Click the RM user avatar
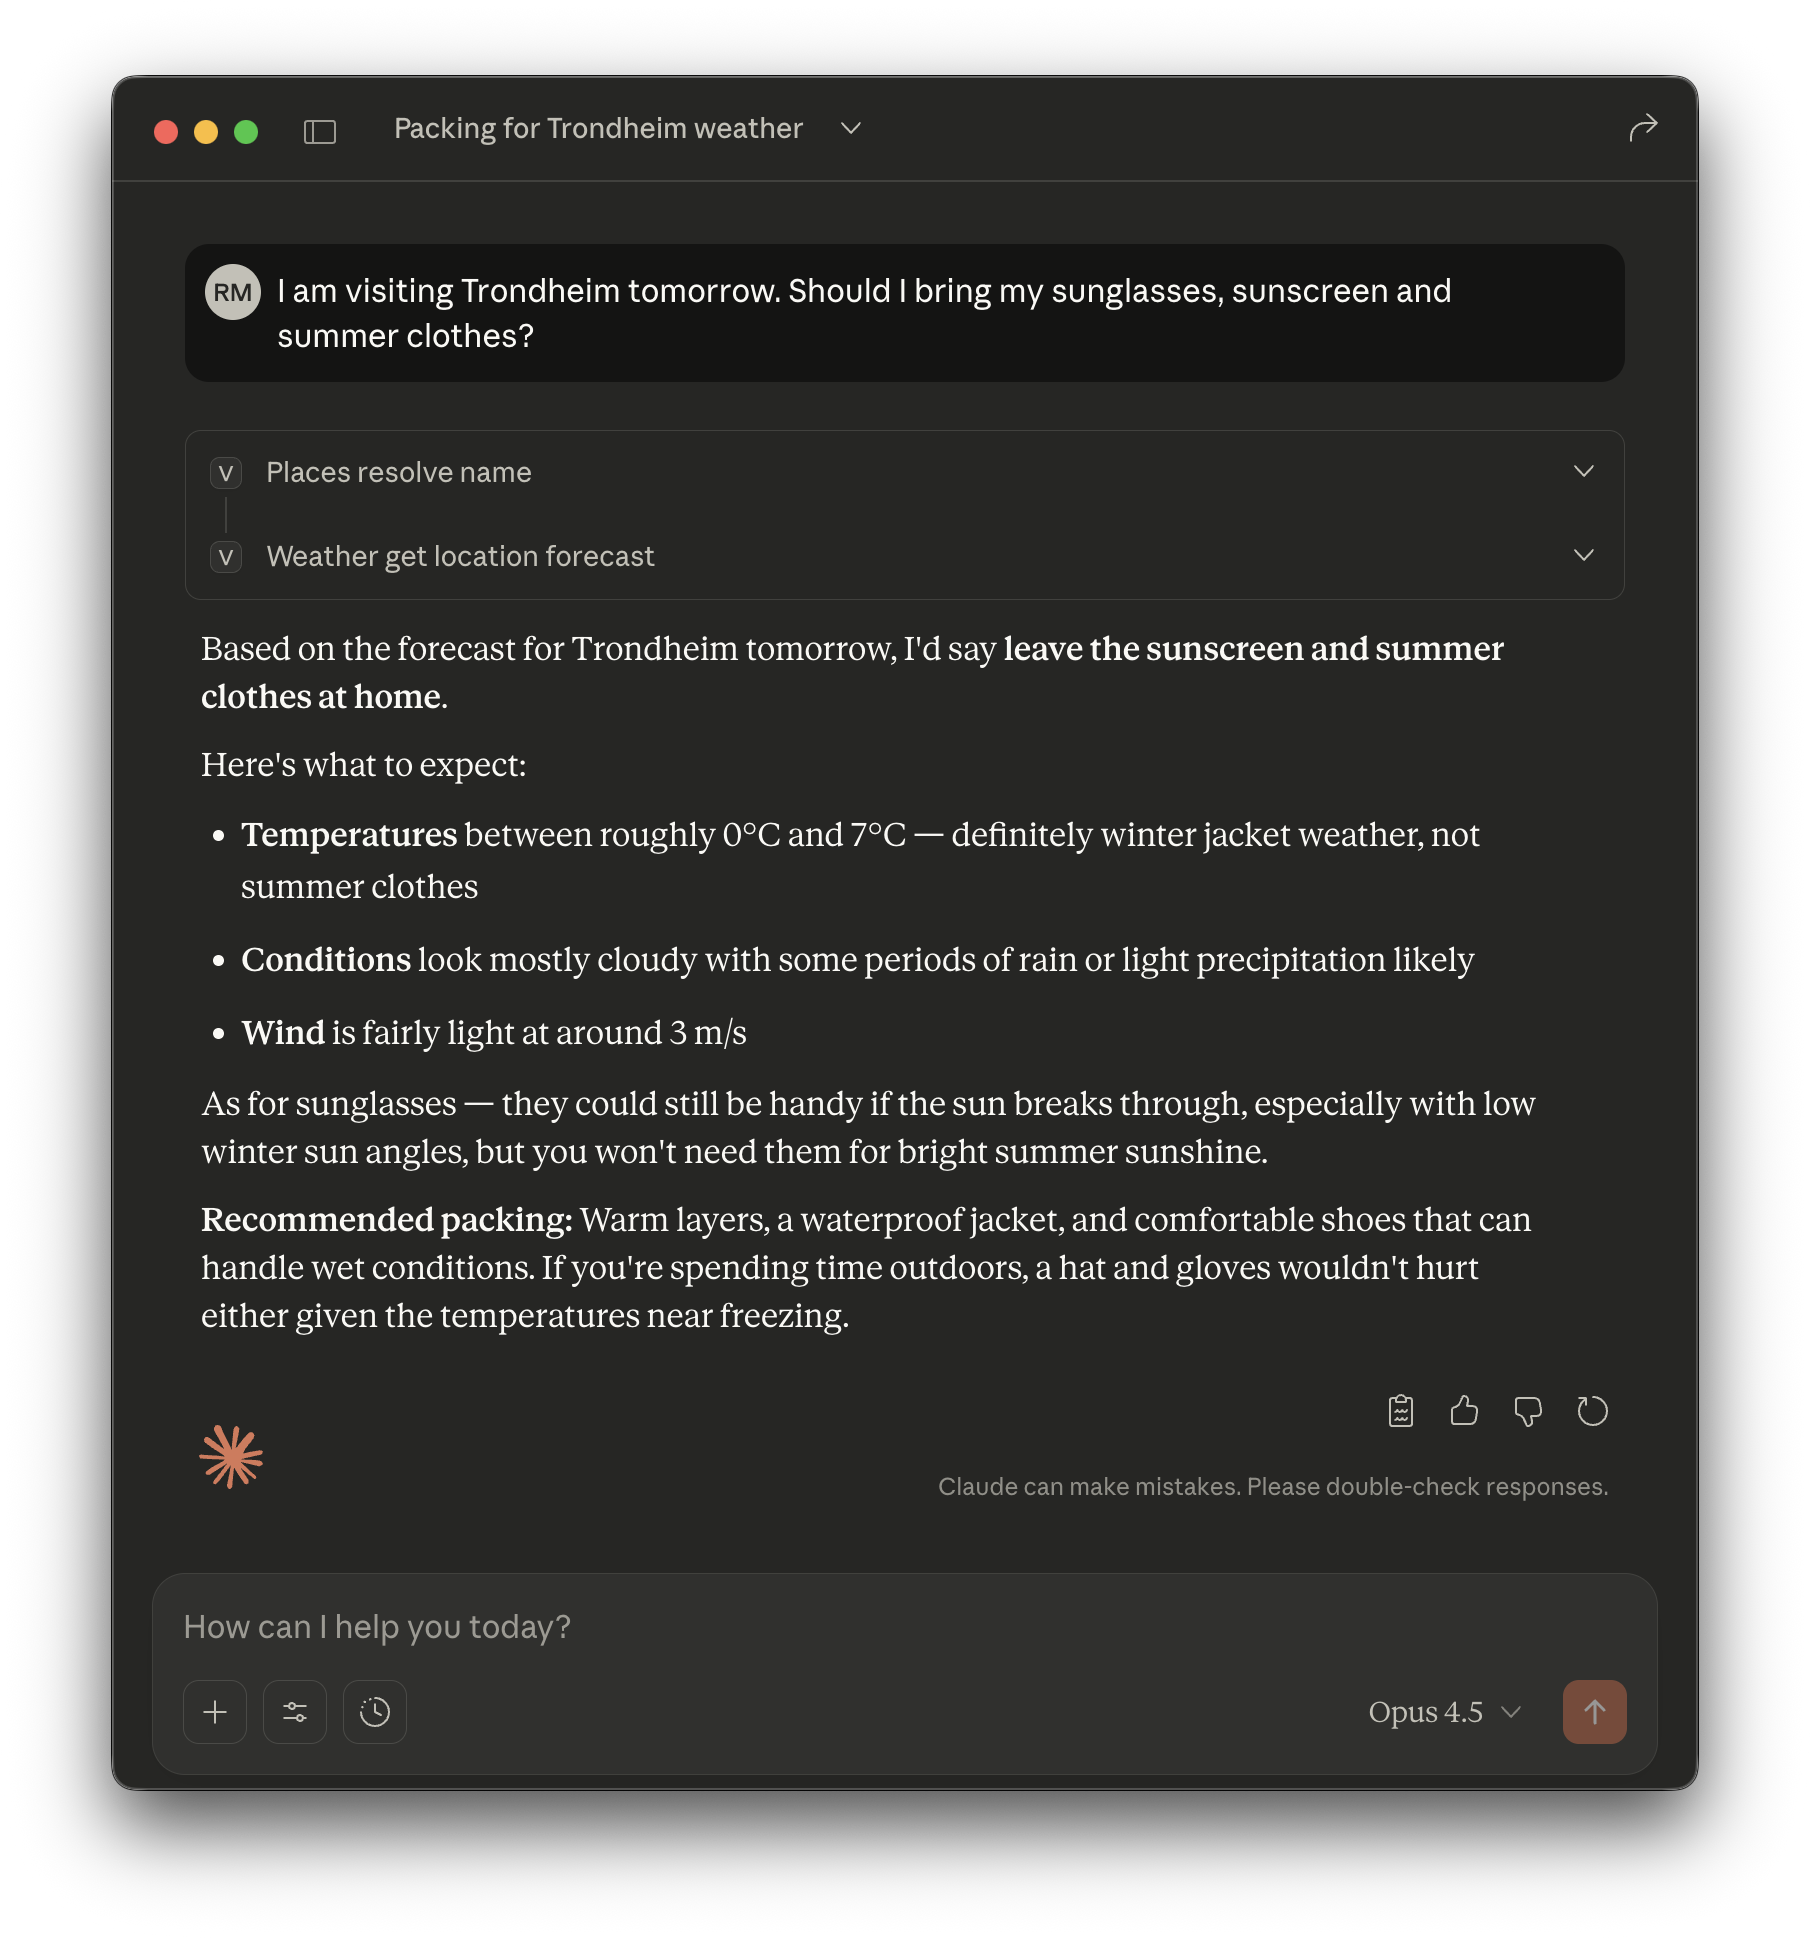 (233, 292)
